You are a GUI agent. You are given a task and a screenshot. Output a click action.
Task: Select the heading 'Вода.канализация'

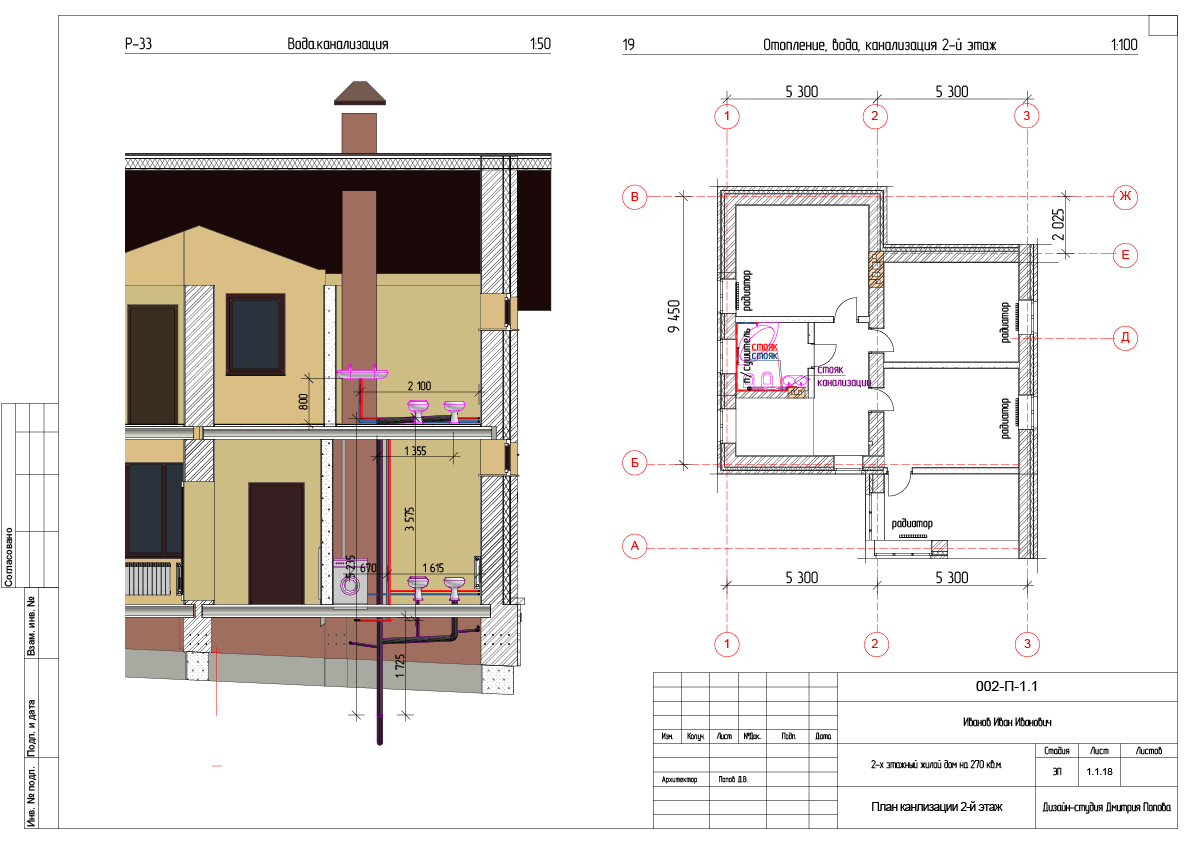coord(338,43)
